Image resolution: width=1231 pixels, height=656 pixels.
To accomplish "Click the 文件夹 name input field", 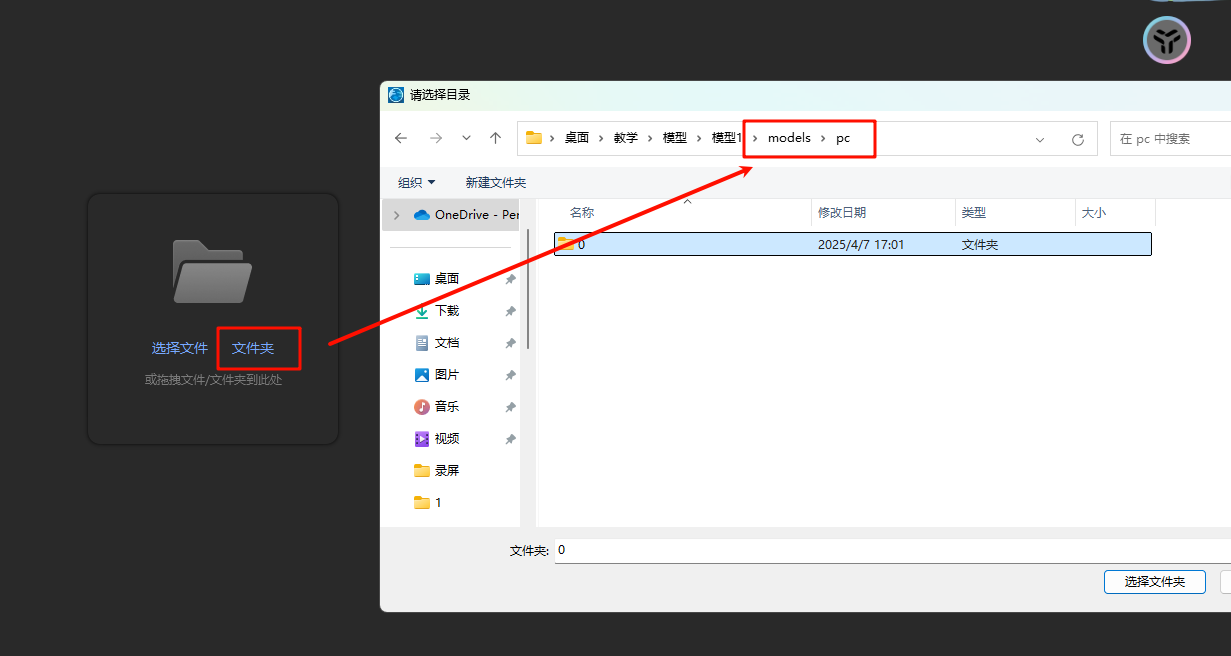I will click(x=890, y=551).
